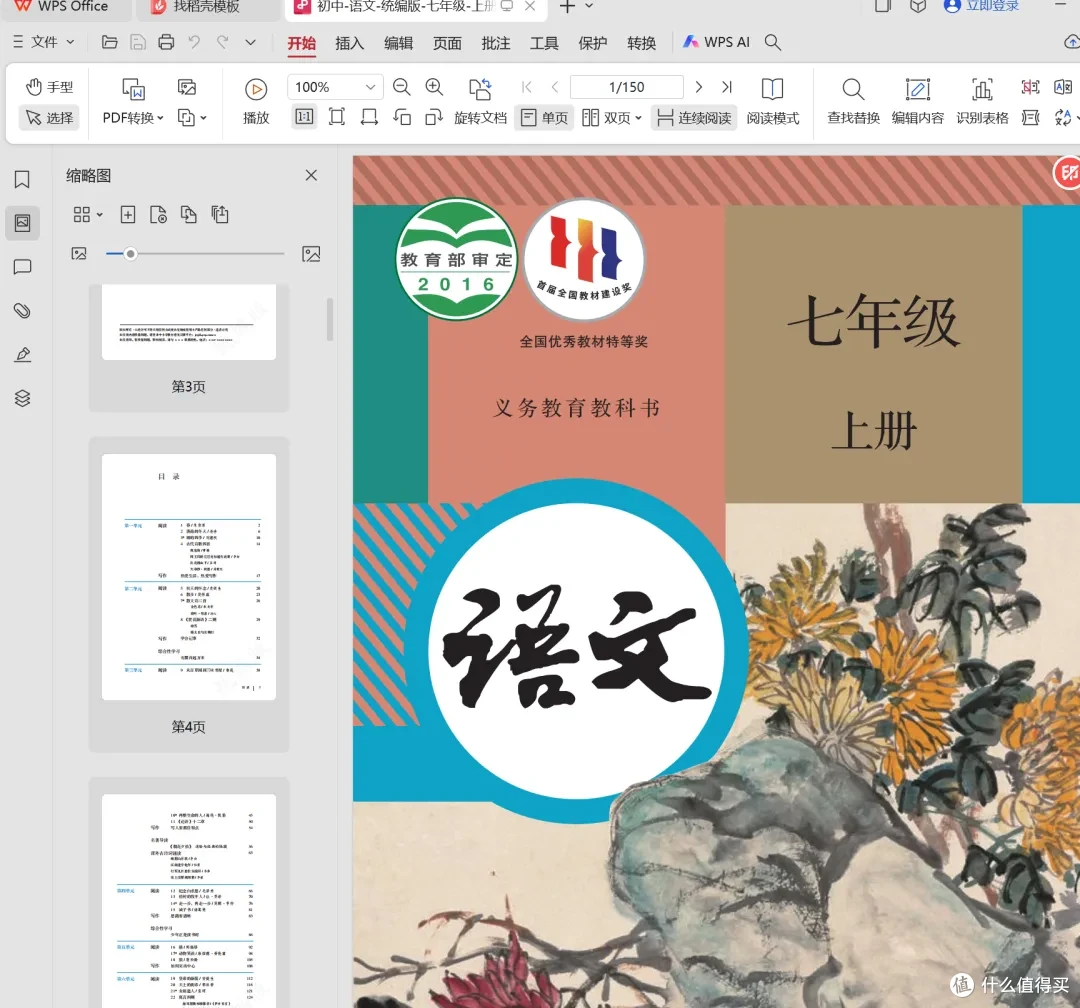Click 识别表格 recognize table tool

click(982, 101)
